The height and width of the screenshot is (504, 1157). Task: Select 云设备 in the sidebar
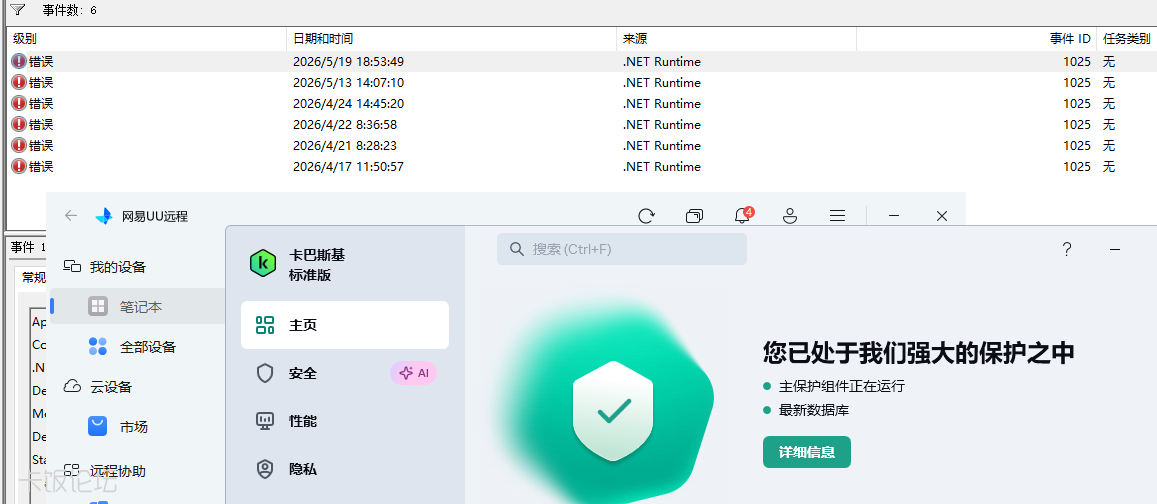coord(137,387)
